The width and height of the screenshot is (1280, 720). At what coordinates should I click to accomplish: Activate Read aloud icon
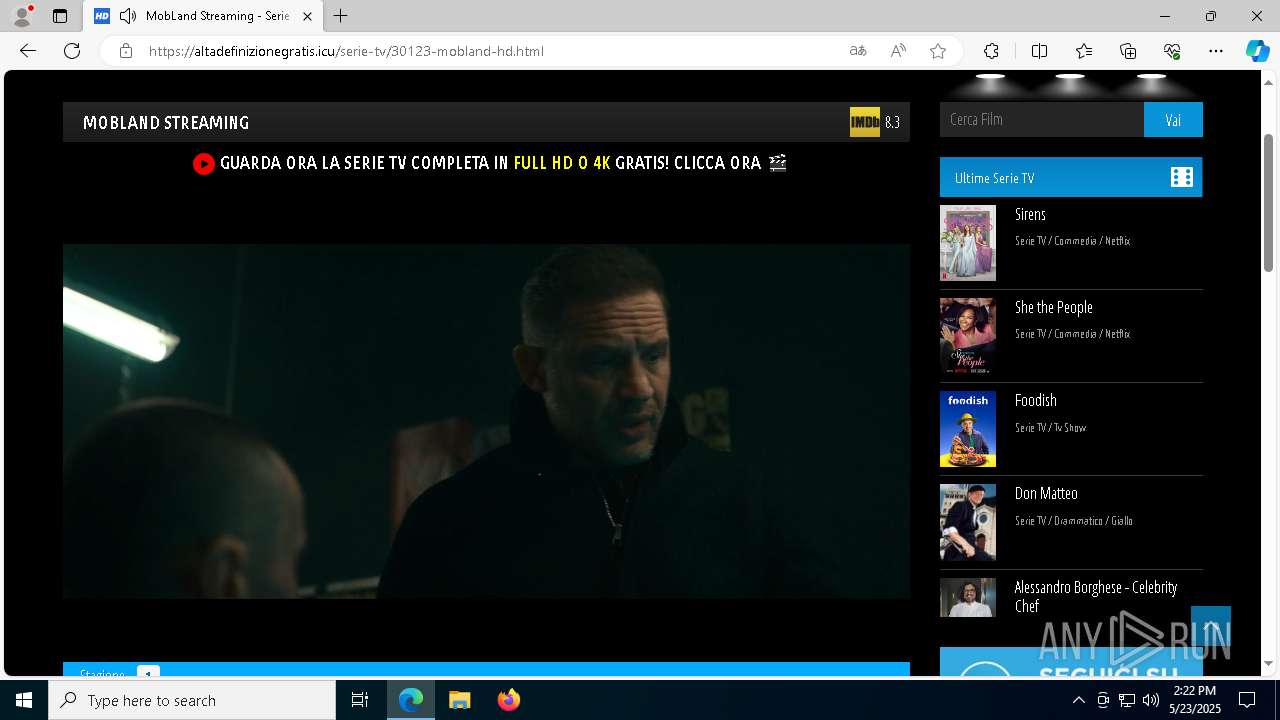898,51
